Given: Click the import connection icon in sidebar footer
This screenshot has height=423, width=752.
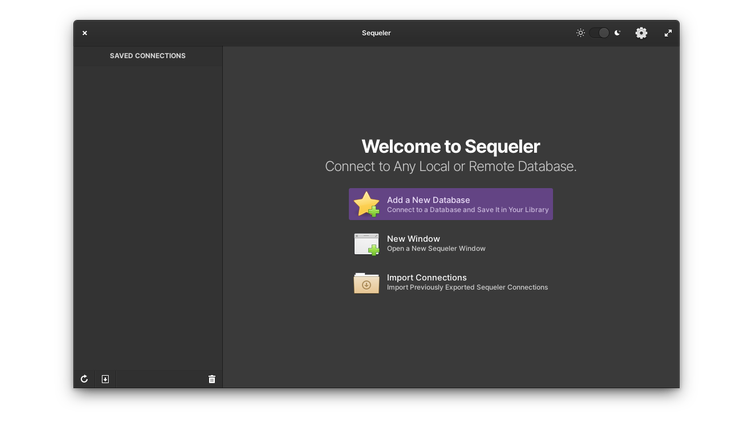Looking at the screenshot, I should coord(106,379).
